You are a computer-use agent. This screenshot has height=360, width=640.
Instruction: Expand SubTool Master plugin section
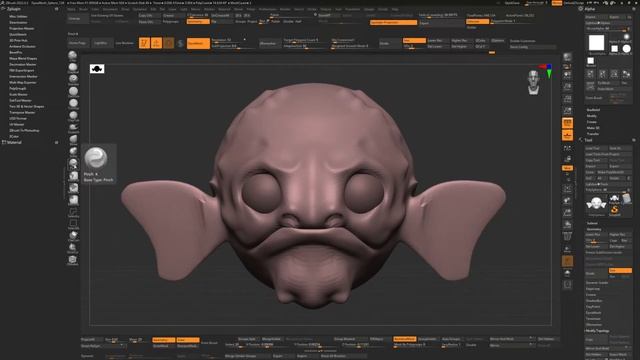[20, 100]
